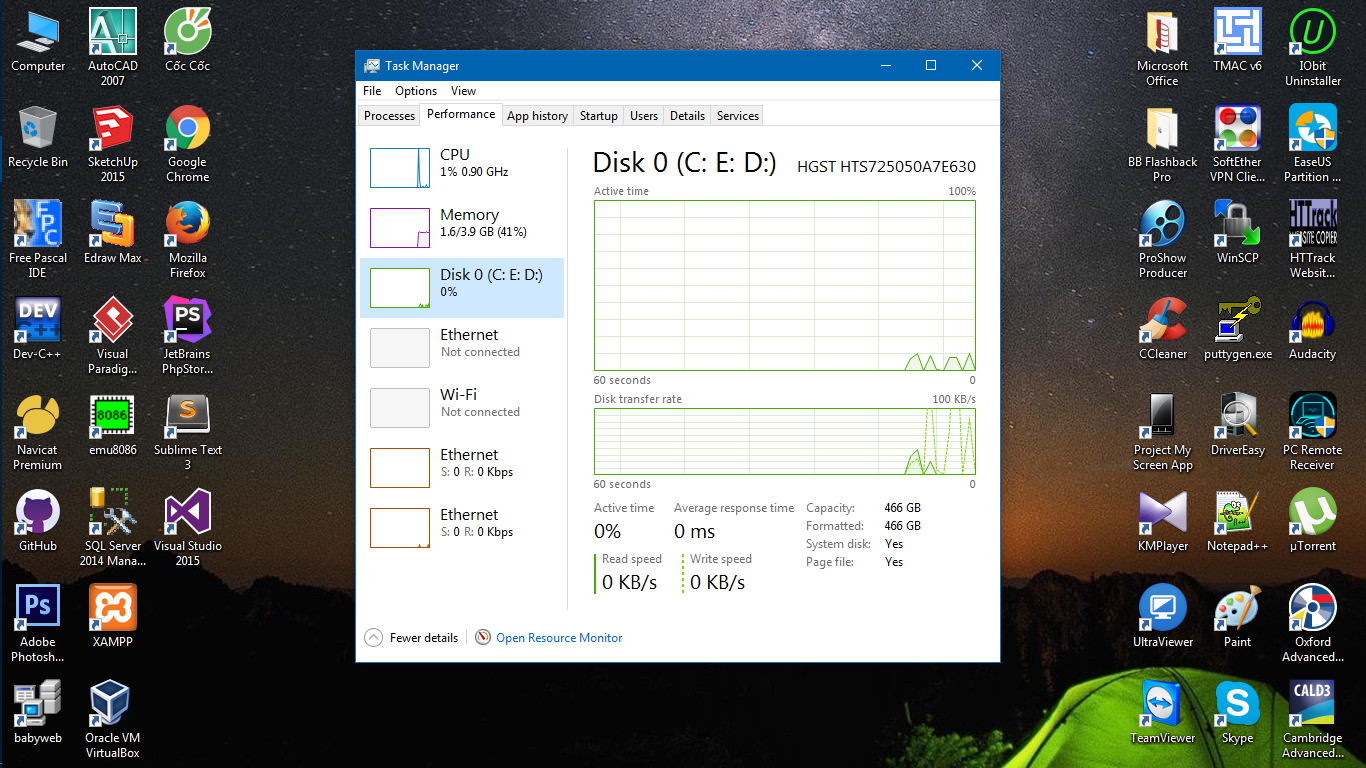Select the Sublime Text 3 icon
The height and width of the screenshot is (768, 1366).
click(x=188, y=431)
